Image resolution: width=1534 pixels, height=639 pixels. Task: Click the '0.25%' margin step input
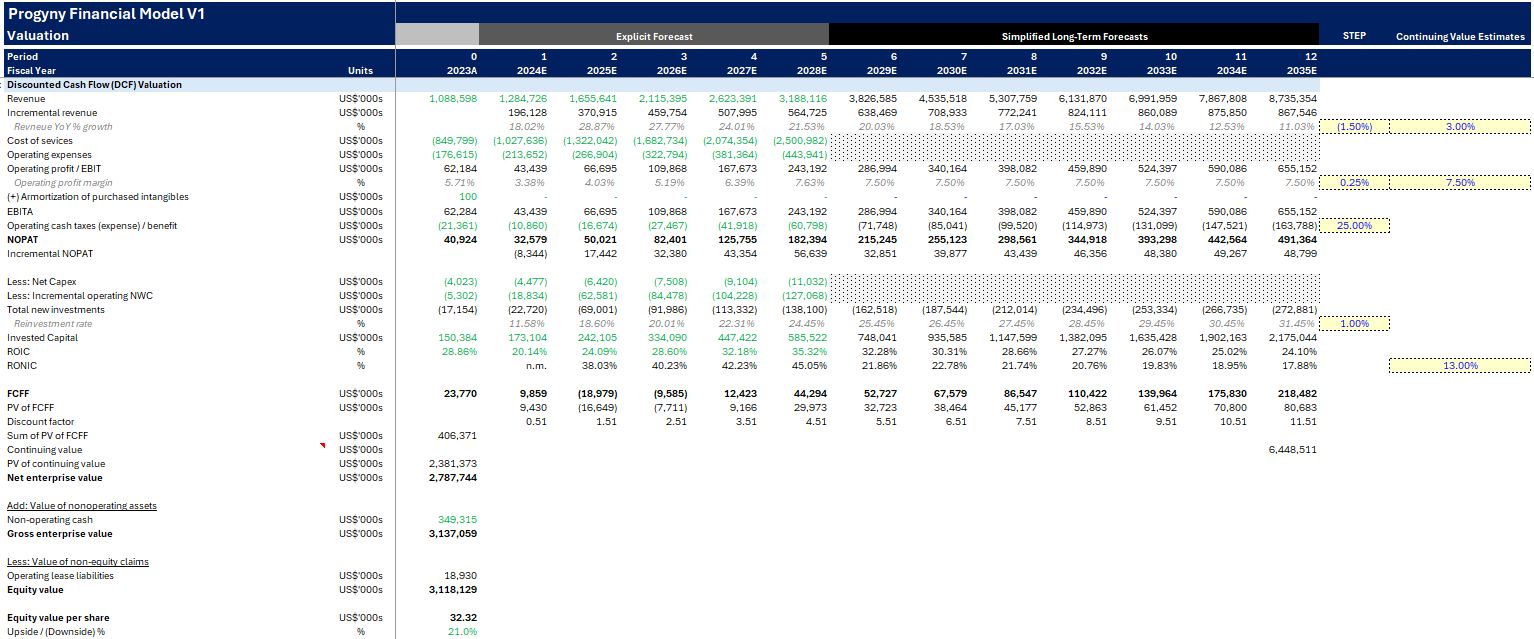[1355, 183]
